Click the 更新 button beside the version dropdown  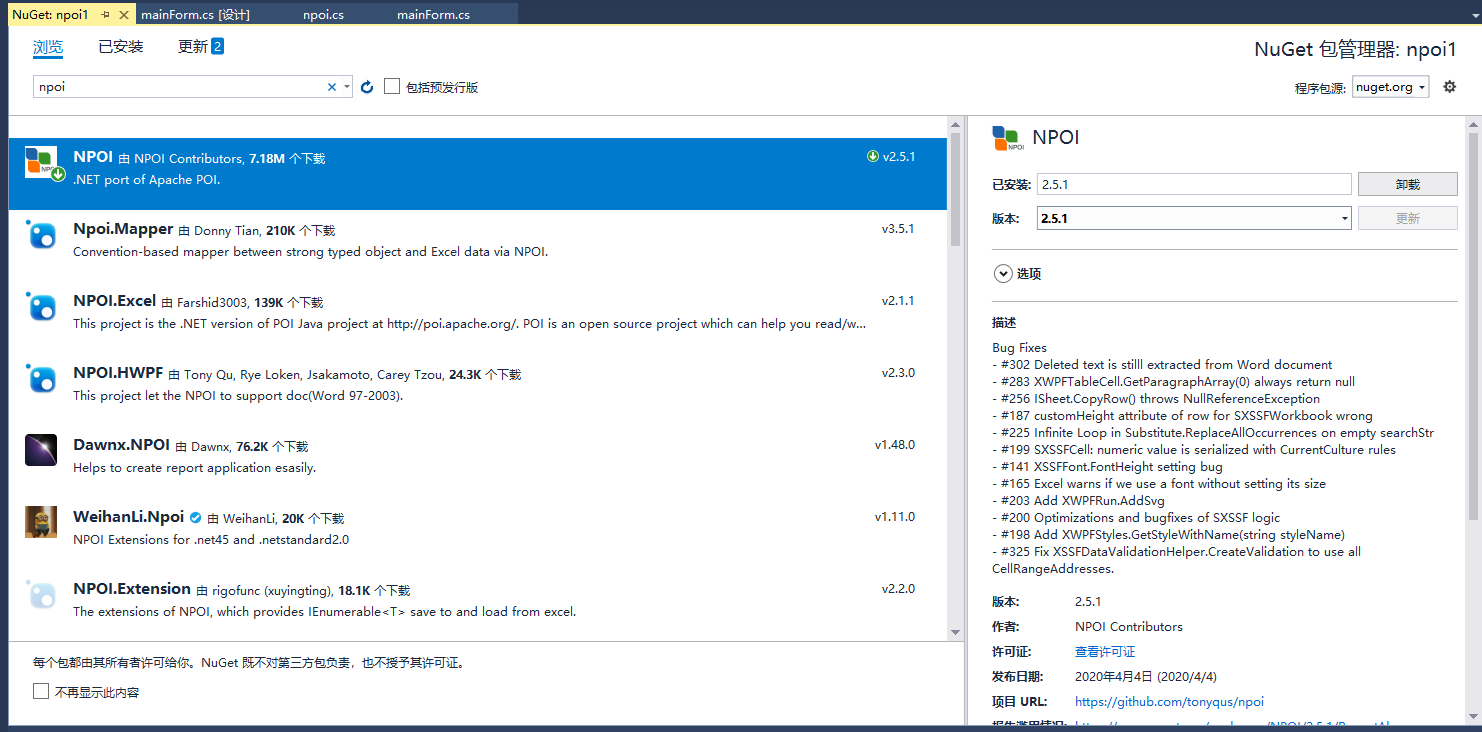1408,218
